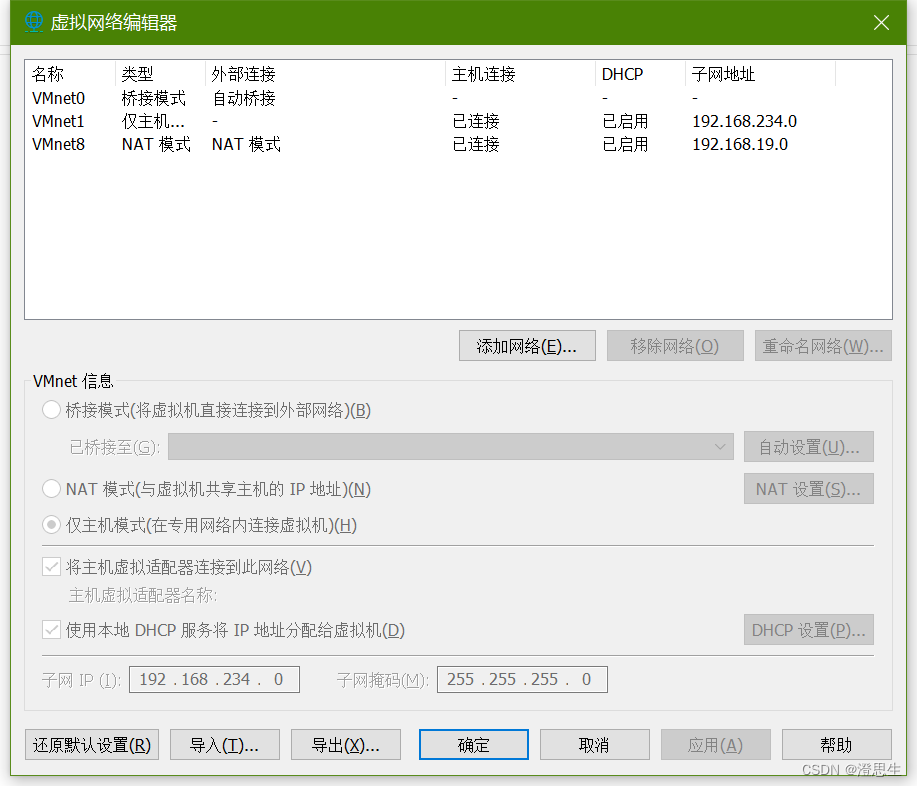Image resolution: width=917 pixels, height=786 pixels.
Task: Open DHCP 设置(P)... button
Action: 809,629
